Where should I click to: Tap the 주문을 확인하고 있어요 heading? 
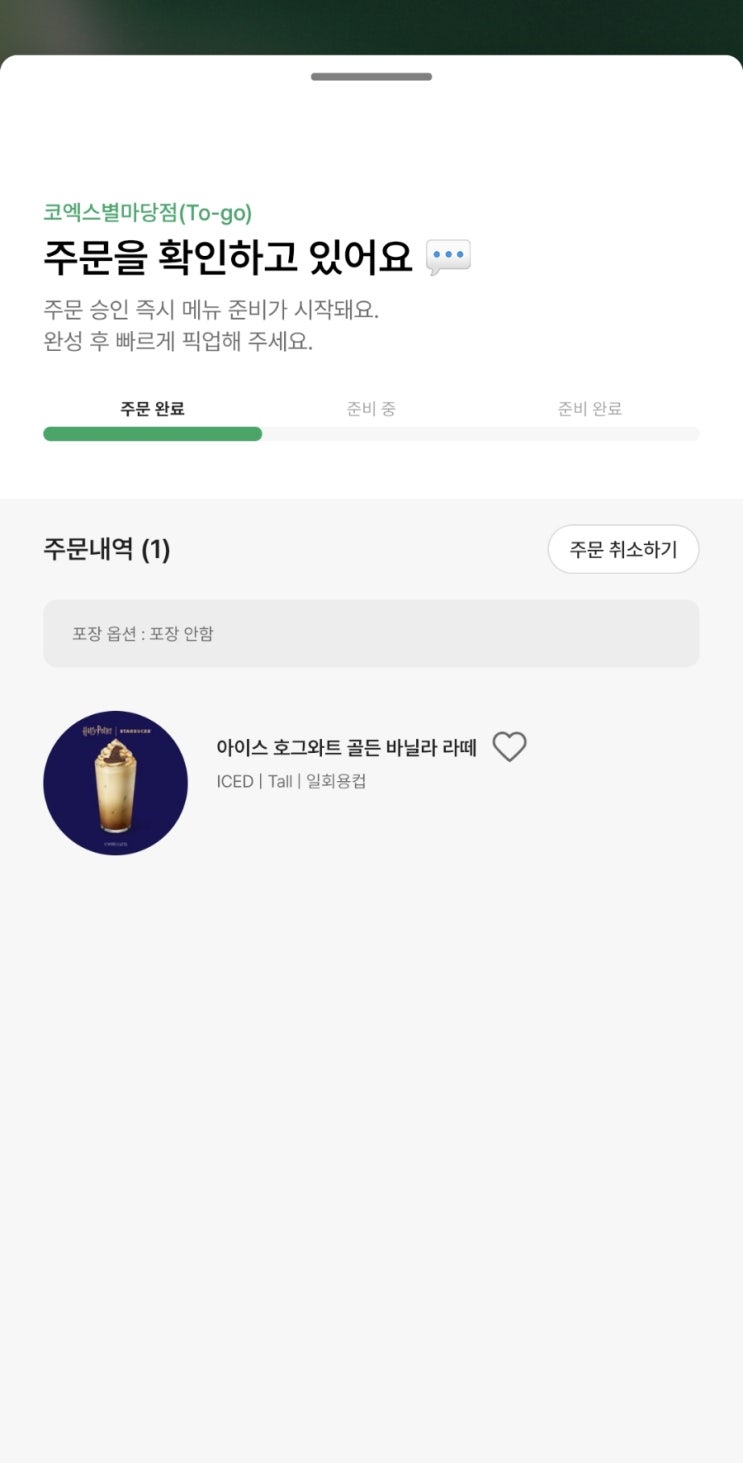pos(228,258)
